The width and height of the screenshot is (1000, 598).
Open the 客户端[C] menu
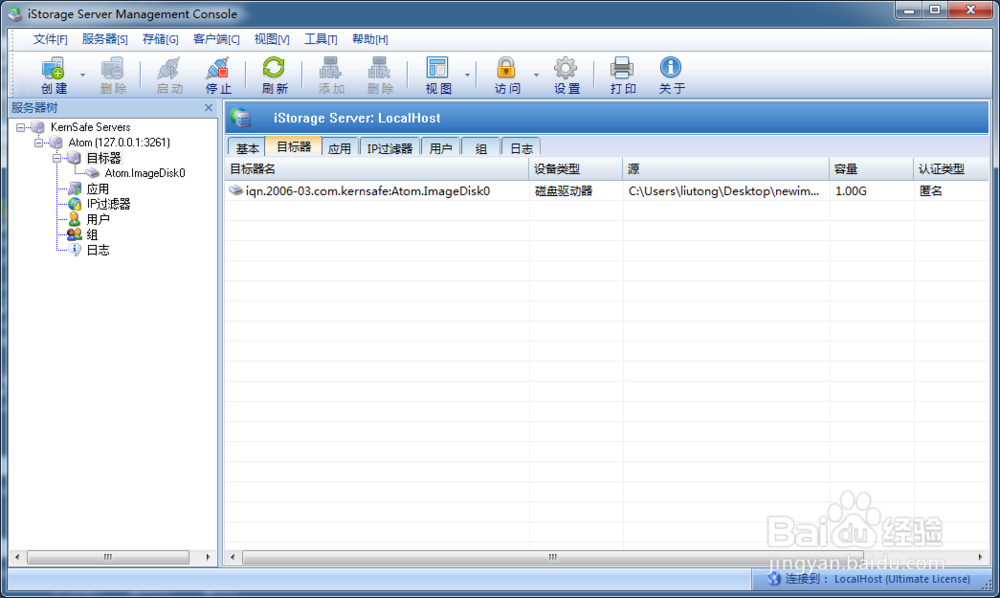coord(216,40)
